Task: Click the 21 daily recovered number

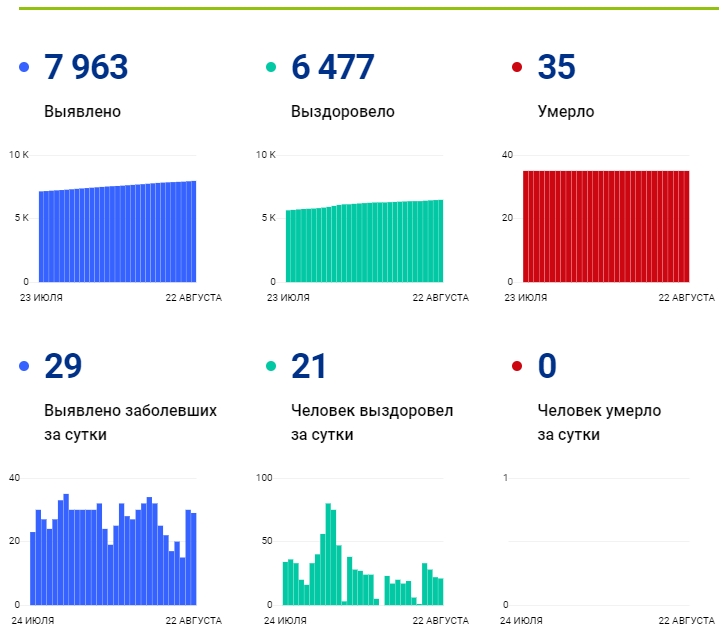Action: click(308, 366)
